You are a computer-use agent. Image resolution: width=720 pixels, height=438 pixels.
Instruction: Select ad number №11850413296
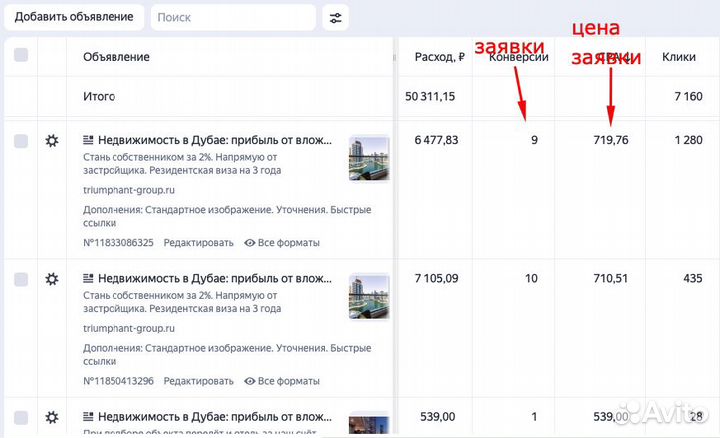(x=118, y=381)
